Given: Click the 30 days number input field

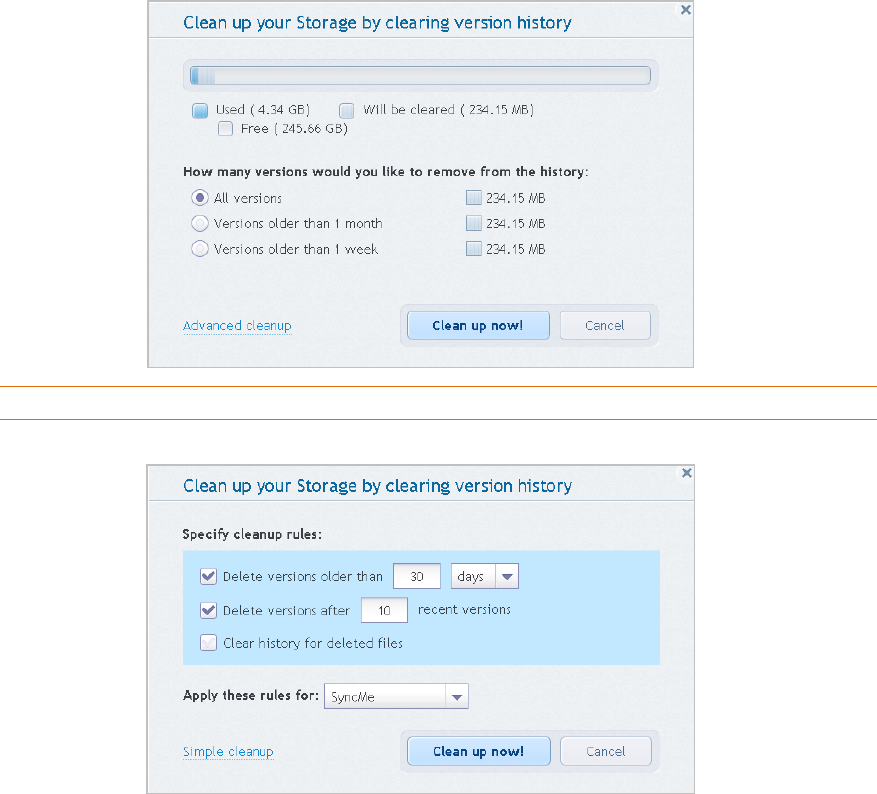Looking at the screenshot, I should coord(416,577).
